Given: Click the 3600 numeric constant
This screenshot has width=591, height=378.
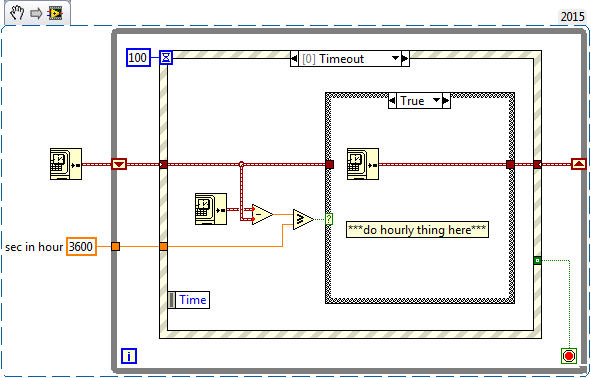Looking at the screenshot, I should (x=81, y=246).
